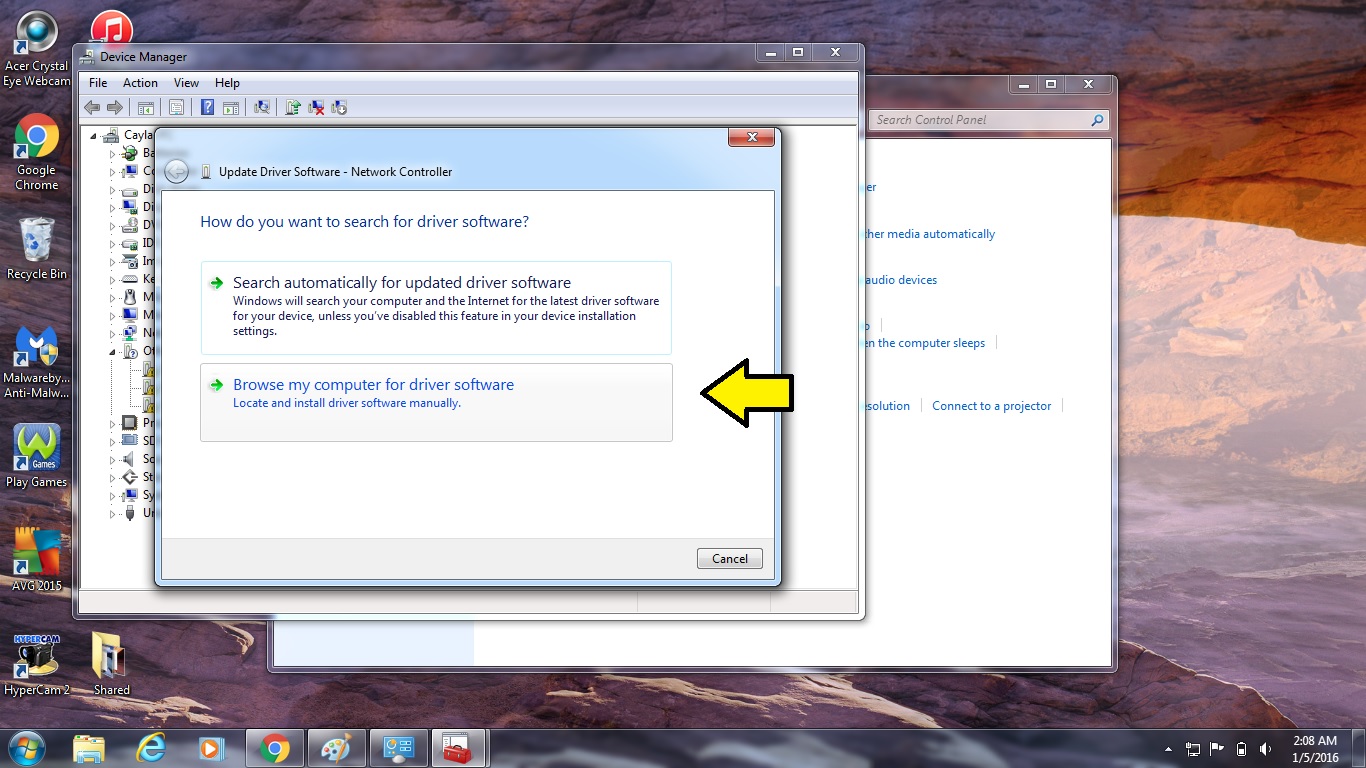Select the Keyboards category icon
The width and height of the screenshot is (1366, 768).
click(x=129, y=279)
